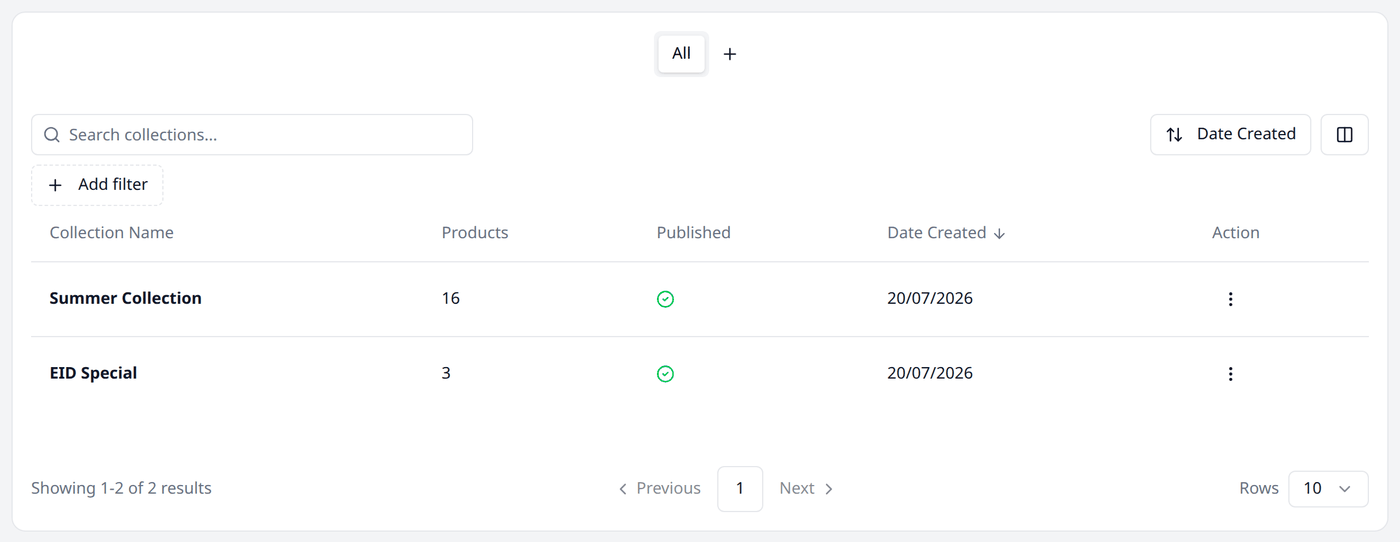Expand the Rows per page selector
Image resolution: width=1400 pixels, height=542 pixels.
click(1328, 488)
